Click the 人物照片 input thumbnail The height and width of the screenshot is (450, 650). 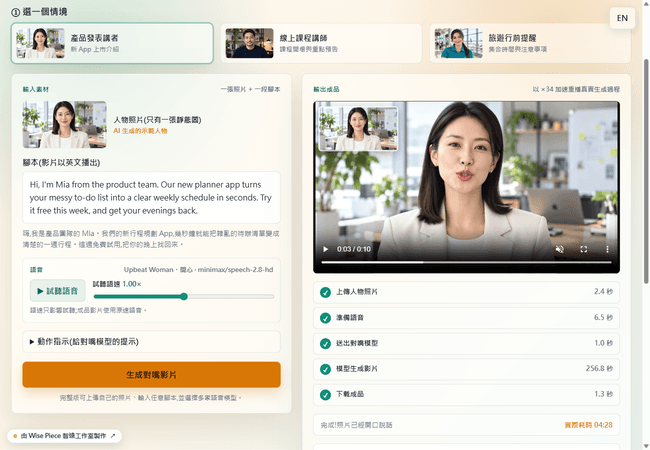(65, 125)
